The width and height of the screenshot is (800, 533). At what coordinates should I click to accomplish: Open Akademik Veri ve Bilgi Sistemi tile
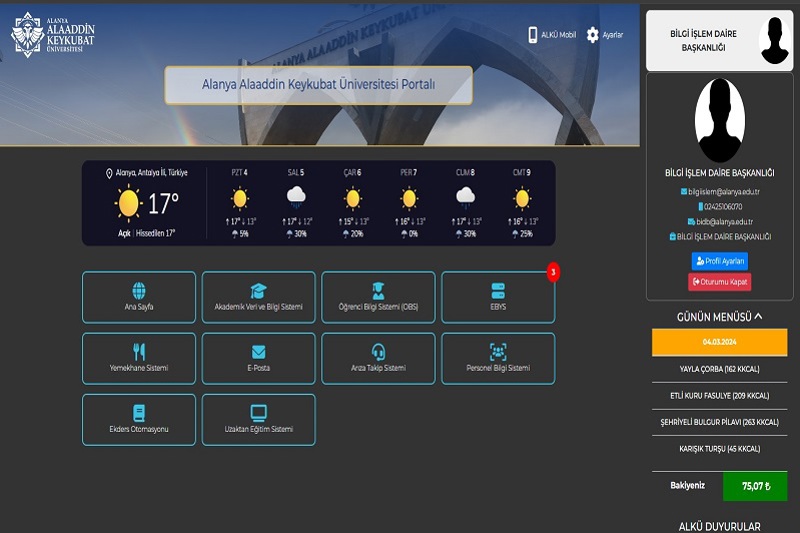259,297
